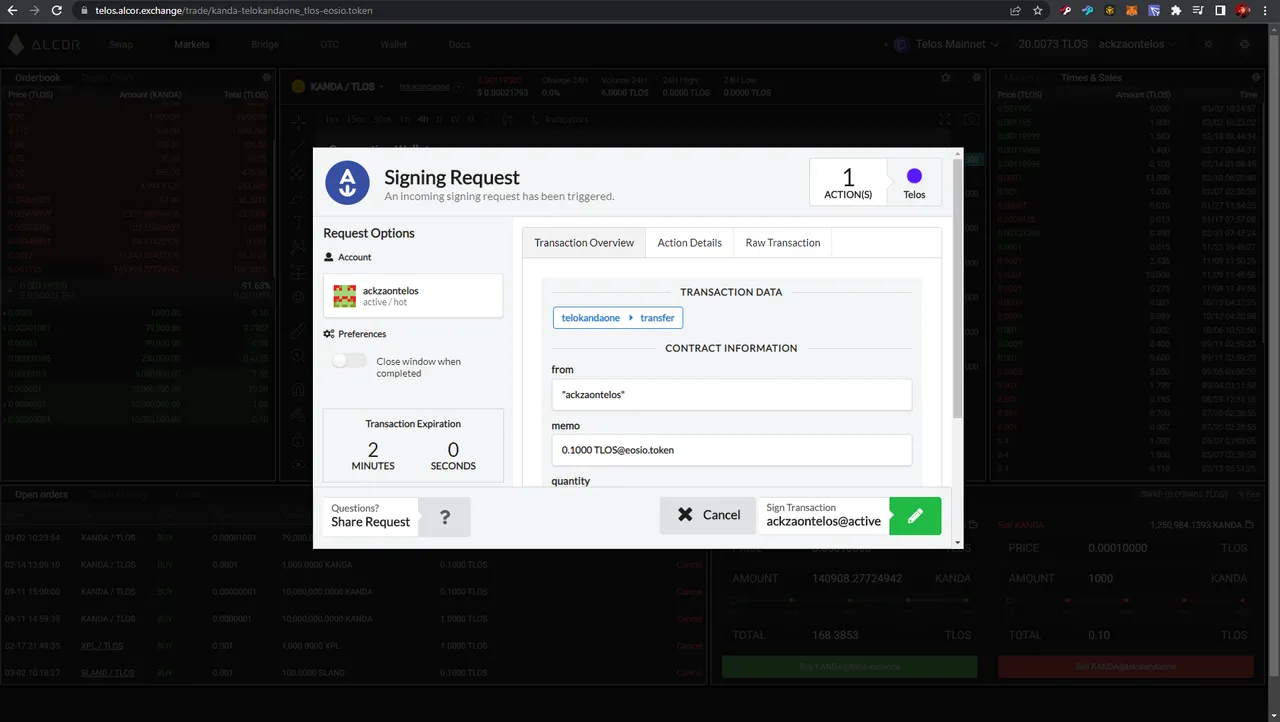Click the sell AMOUNT field 1000

click(x=1125, y=578)
